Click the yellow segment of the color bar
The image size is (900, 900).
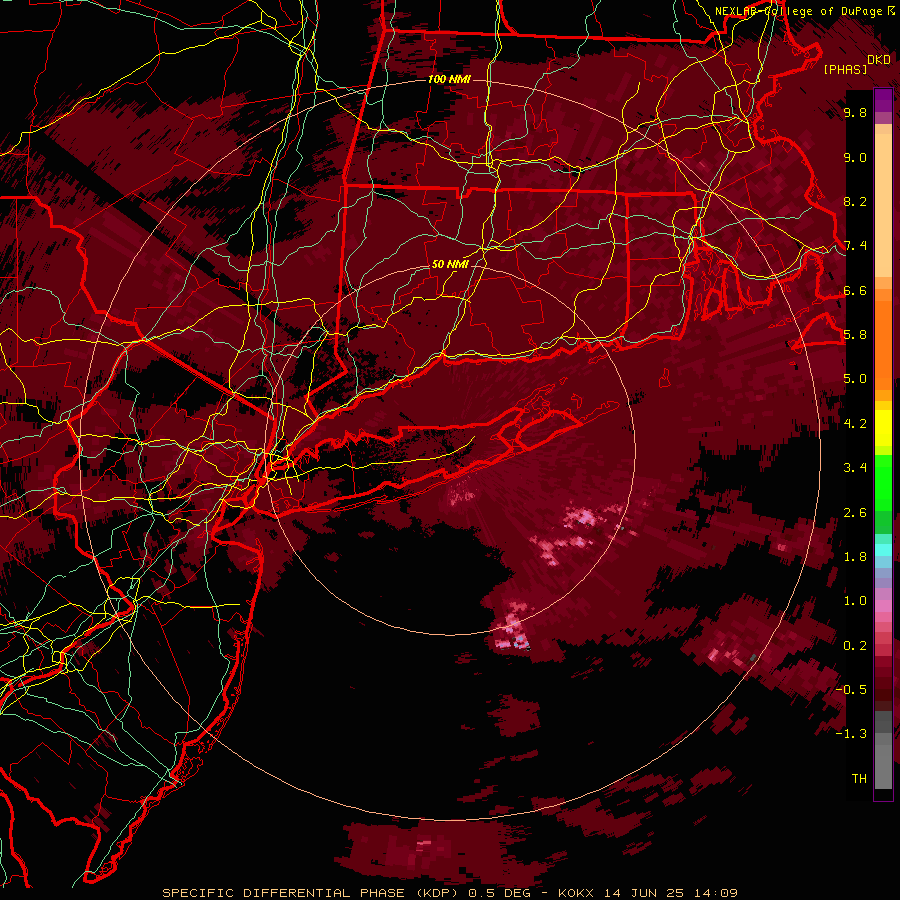pyautogui.click(x=883, y=428)
